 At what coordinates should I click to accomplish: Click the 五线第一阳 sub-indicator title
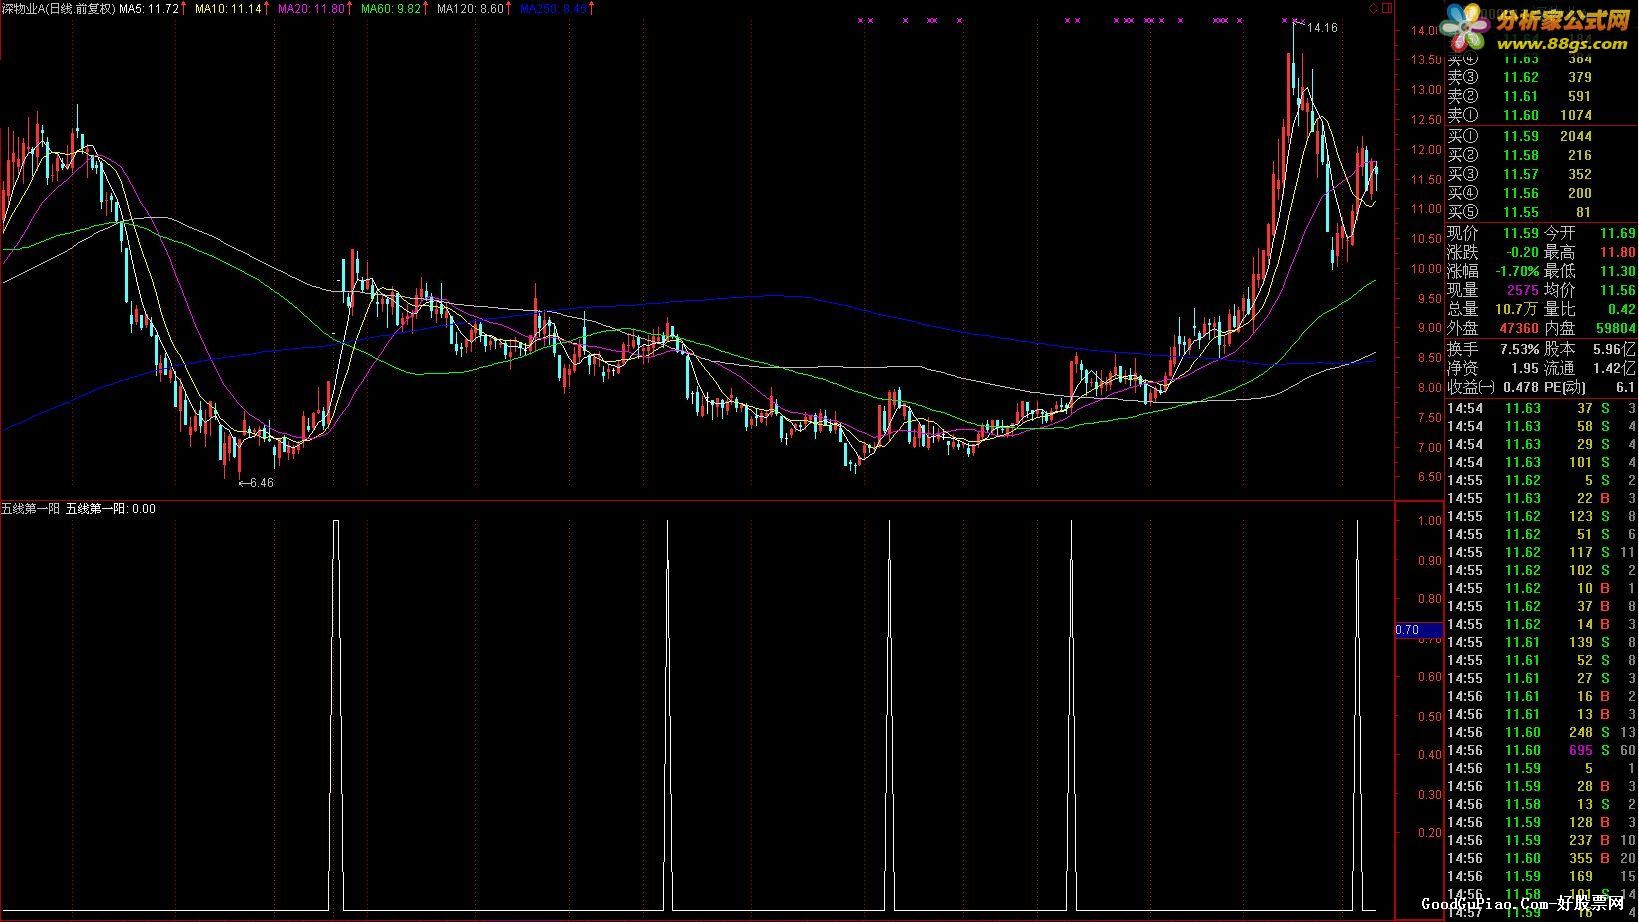click(x=30, y=509)
